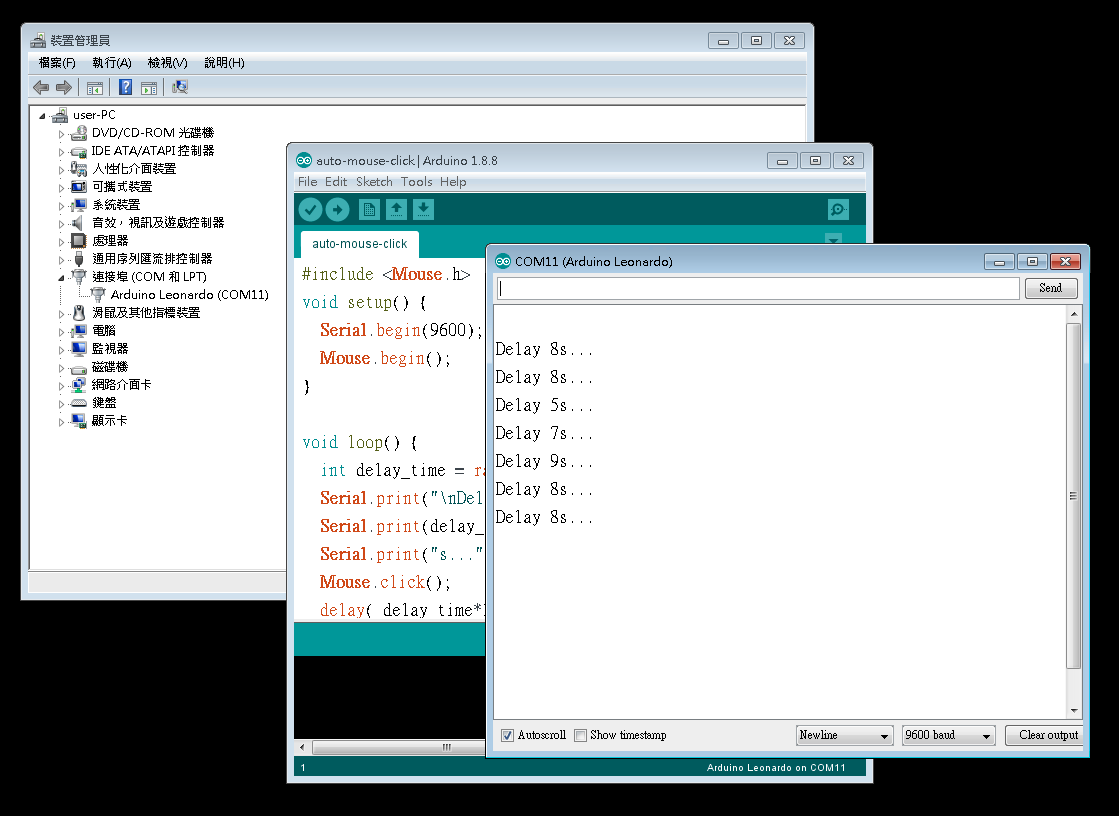The height and width of the screenshot is (816, 1119).
Task: Open the 執行(A) menu in Device Manager
Action: [x=112, y=63]
